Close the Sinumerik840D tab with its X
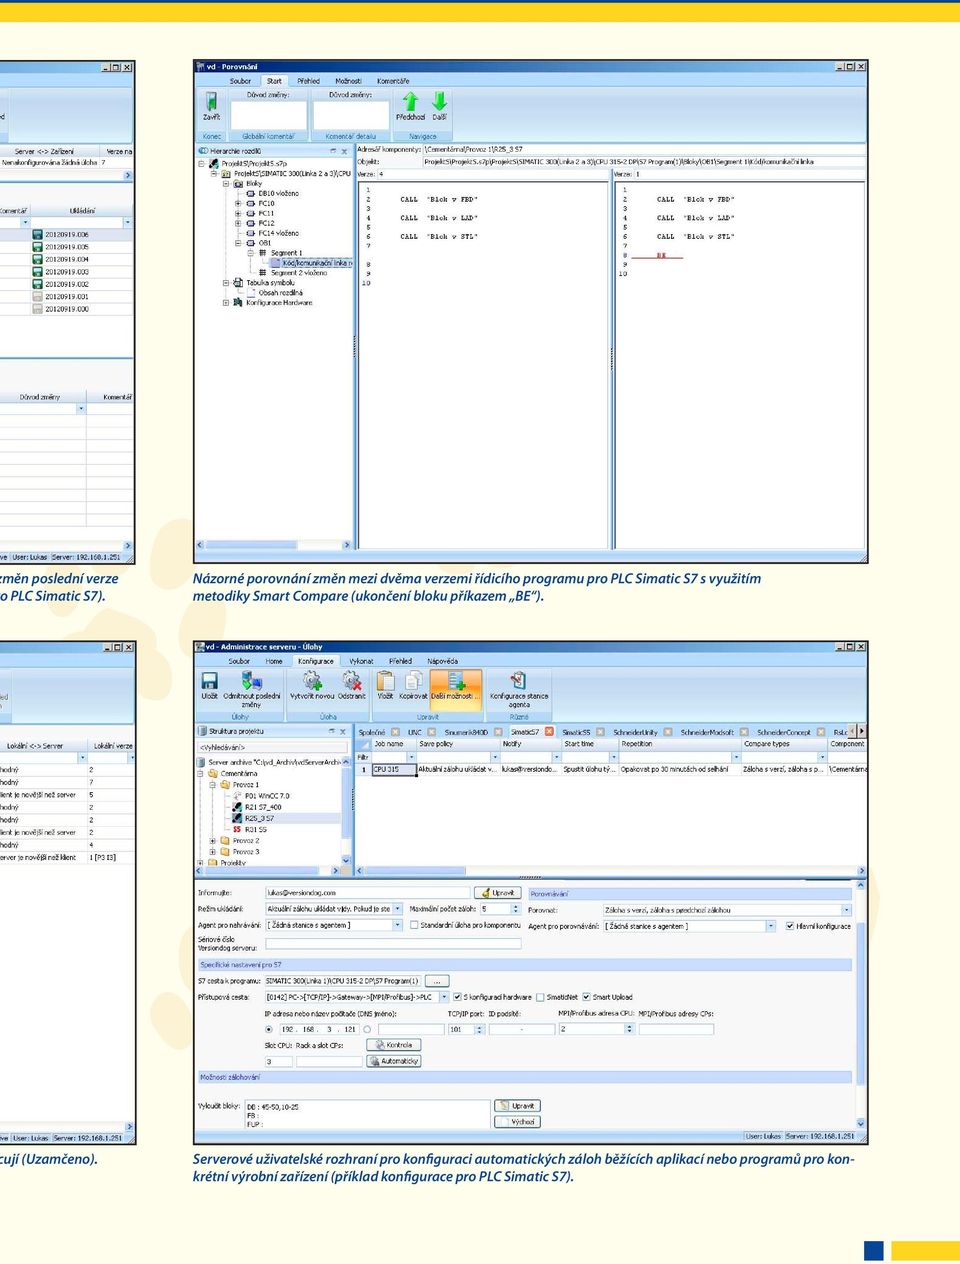This screenshot has height=1264, width=960. coord(498,732)
